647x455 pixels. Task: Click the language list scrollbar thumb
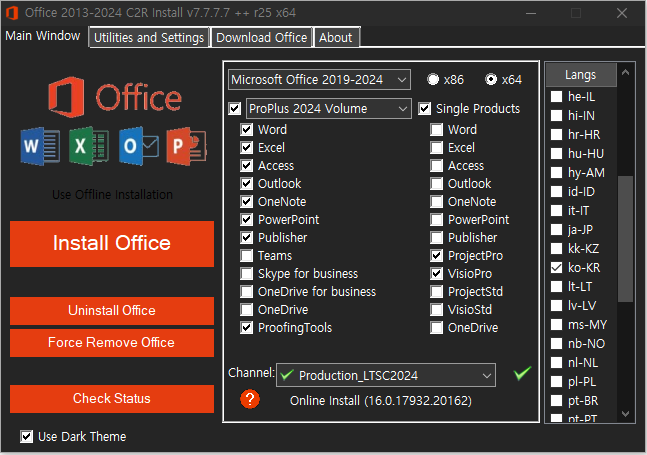[x=626, y=239]
